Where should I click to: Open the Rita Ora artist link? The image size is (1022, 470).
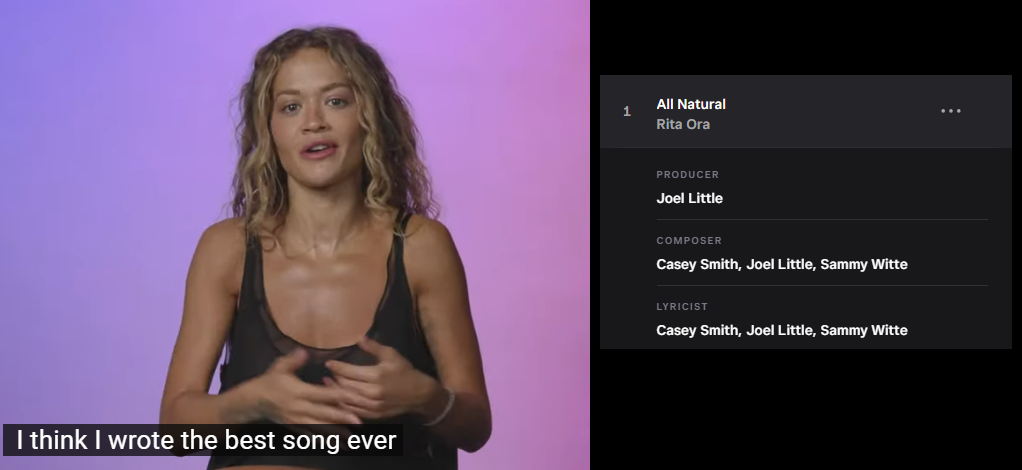pos(683,124)
